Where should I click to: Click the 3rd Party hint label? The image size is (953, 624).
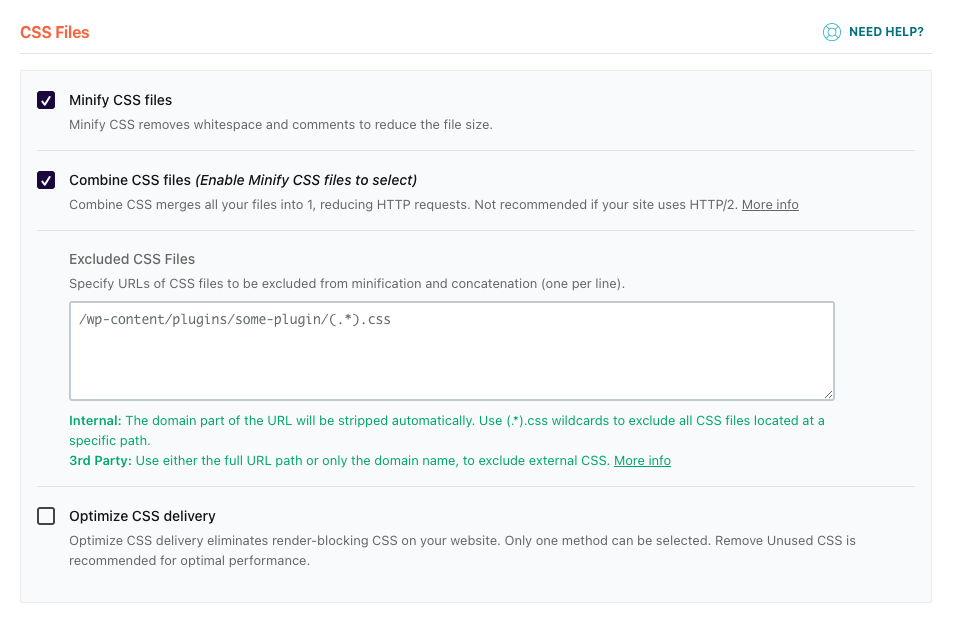point(100,461)
